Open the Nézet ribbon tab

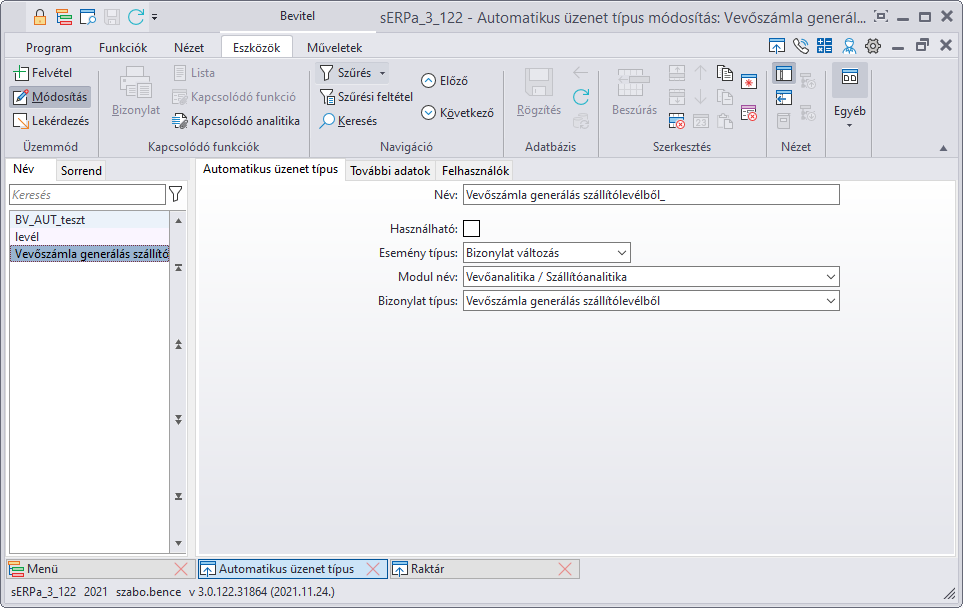[189, 48]
